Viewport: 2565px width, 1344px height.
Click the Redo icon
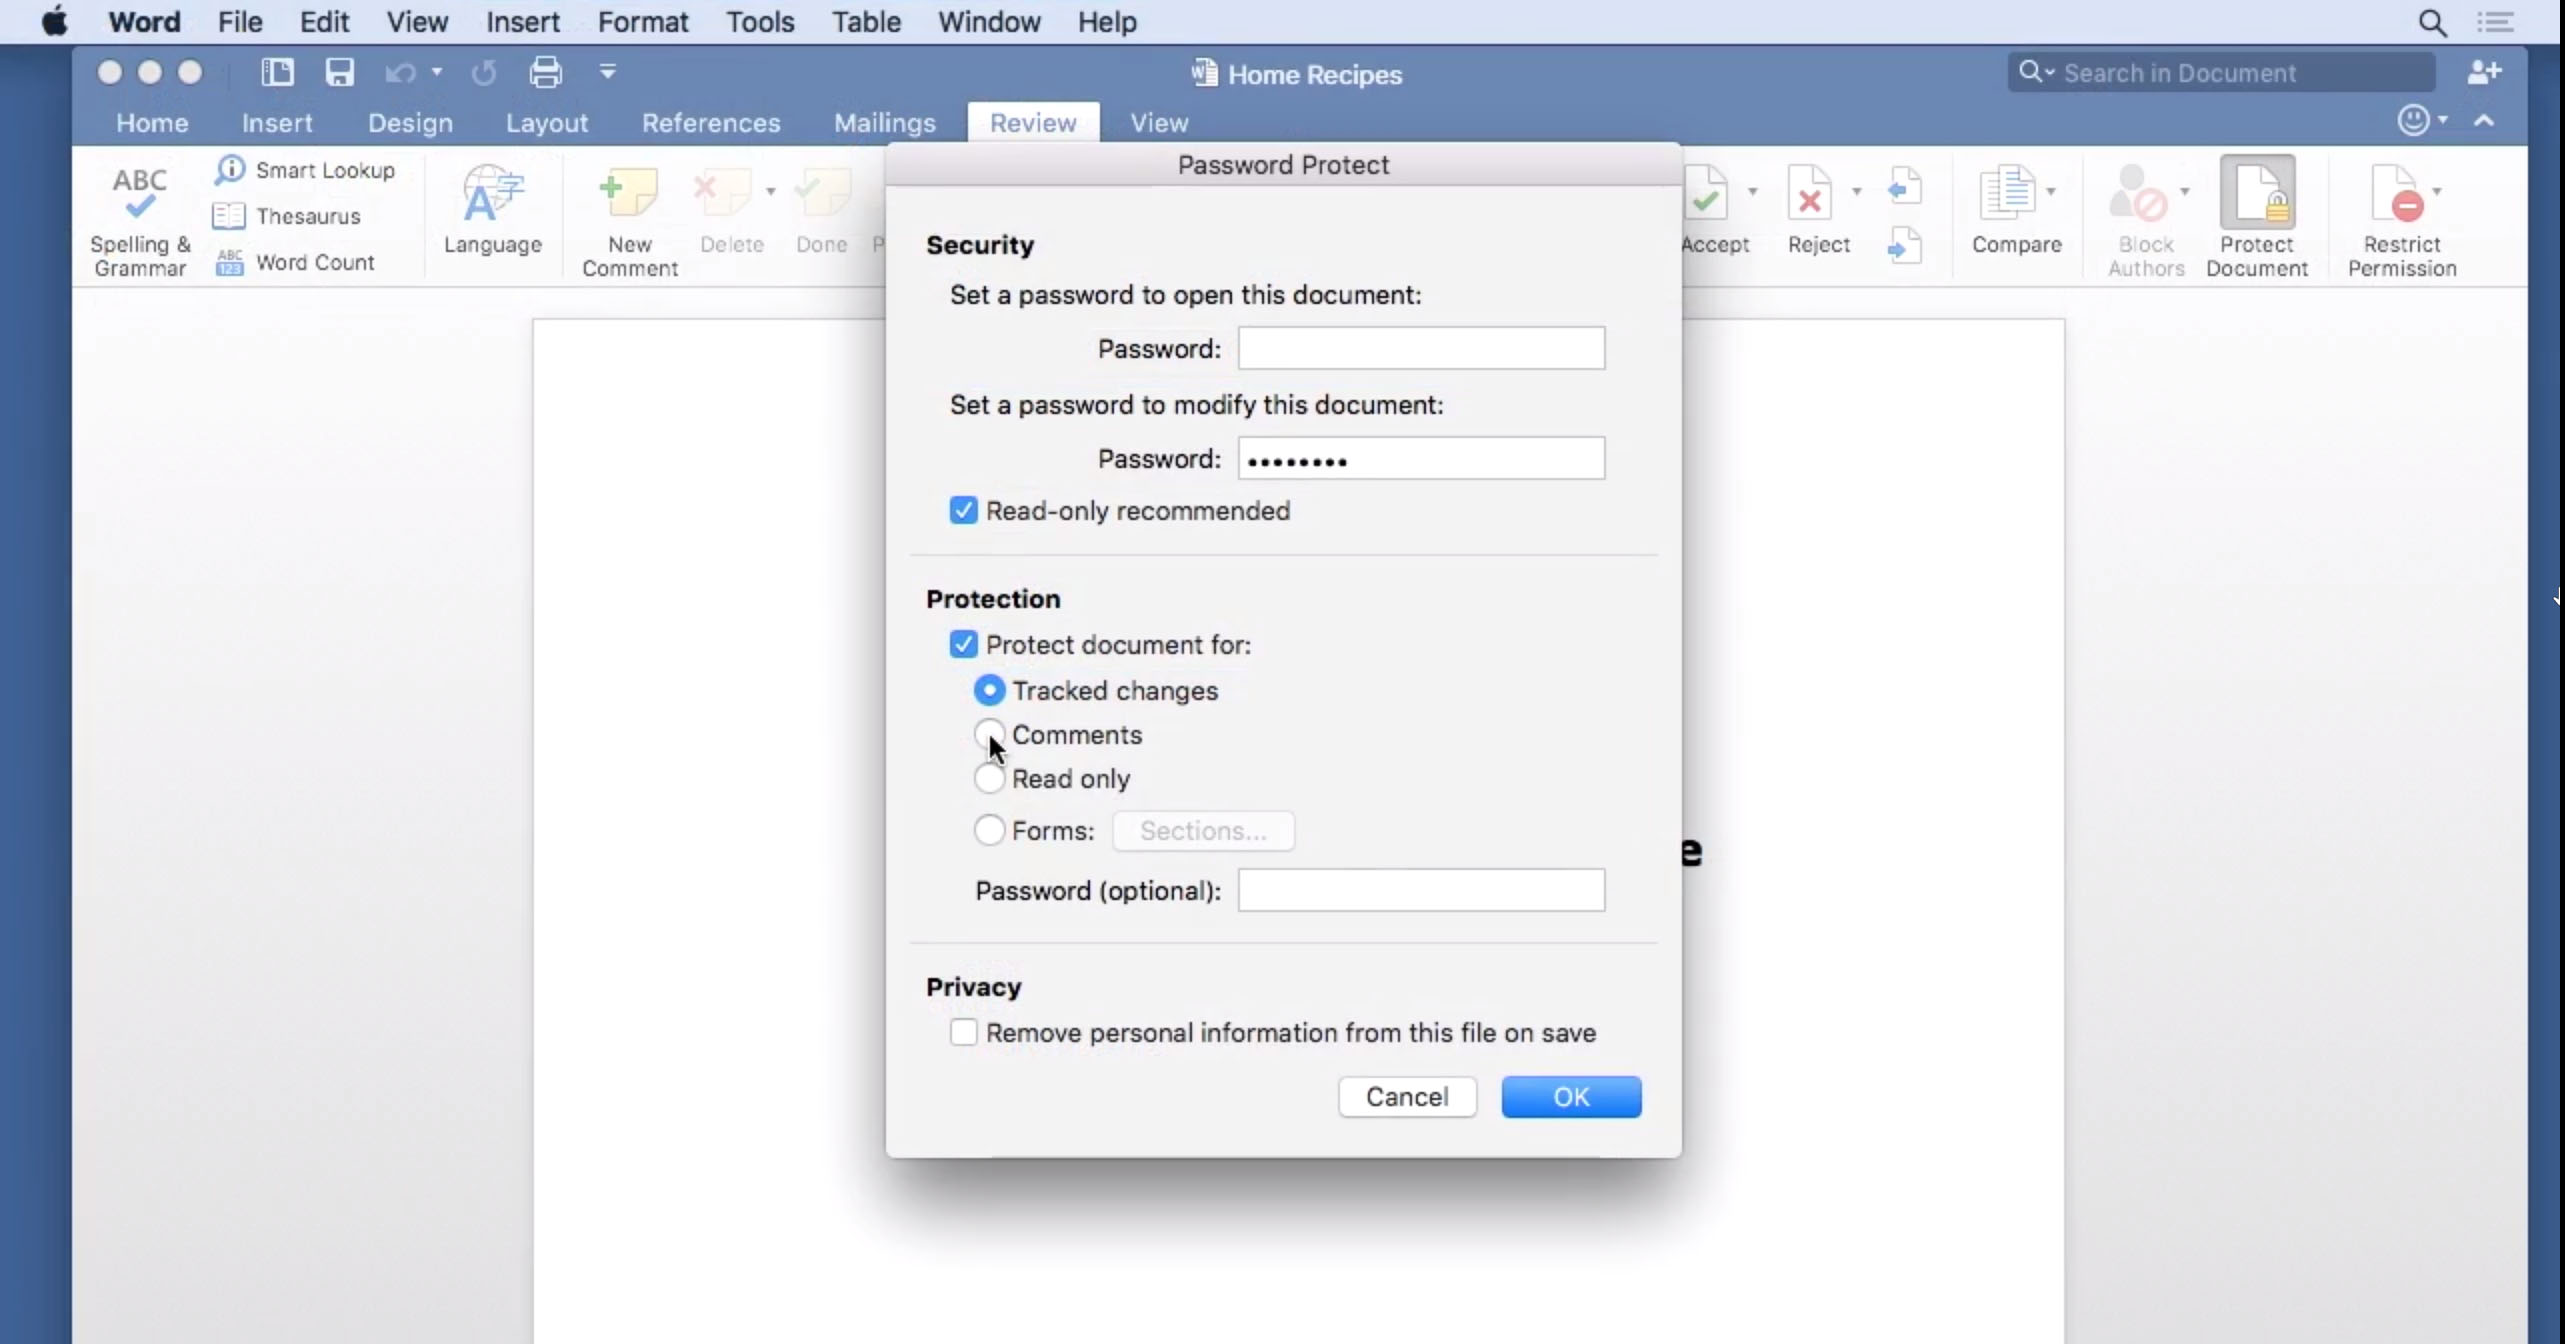[484, 73]
